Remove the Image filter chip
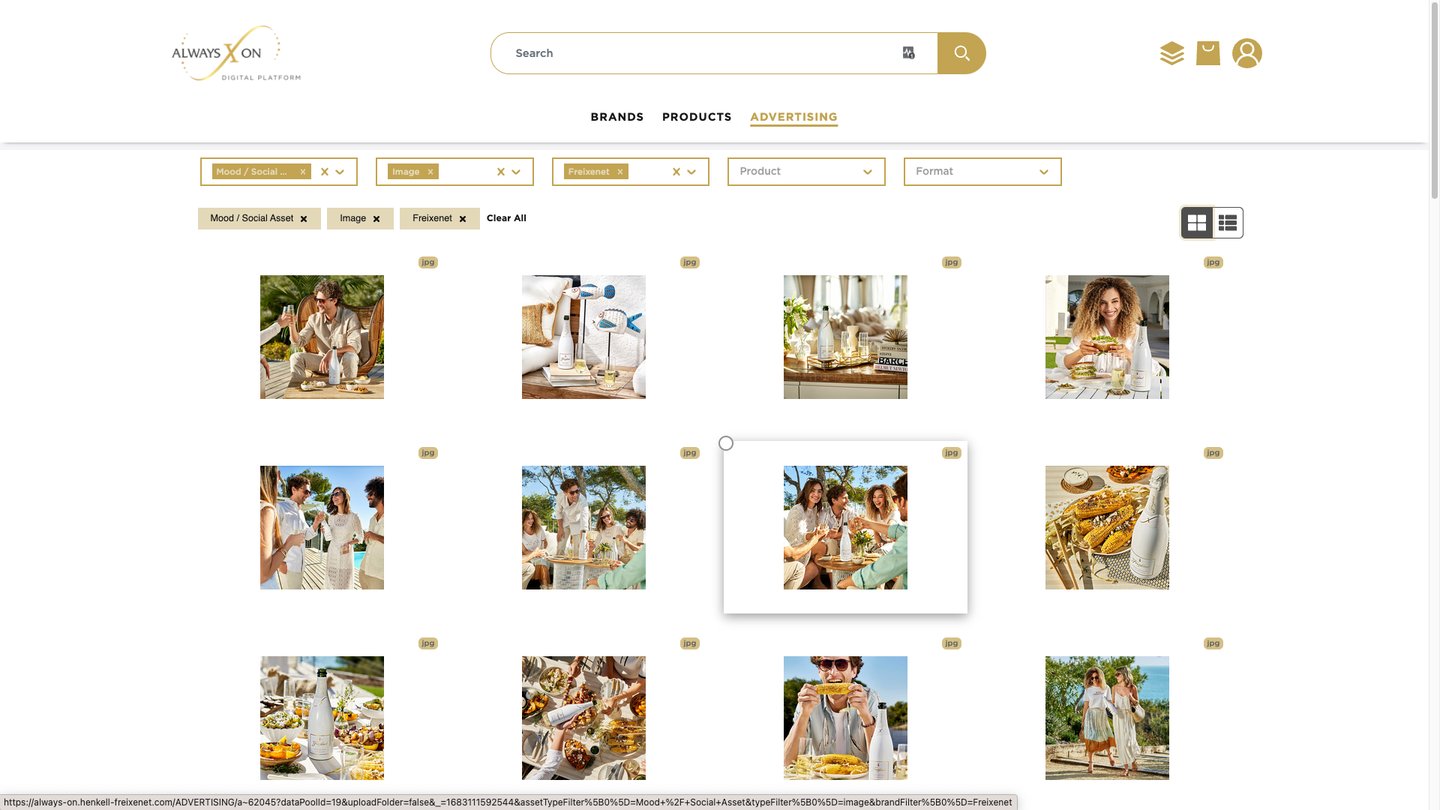This screenshot has height=810, width=1440. pyautogui.click(x=376, y=219)
